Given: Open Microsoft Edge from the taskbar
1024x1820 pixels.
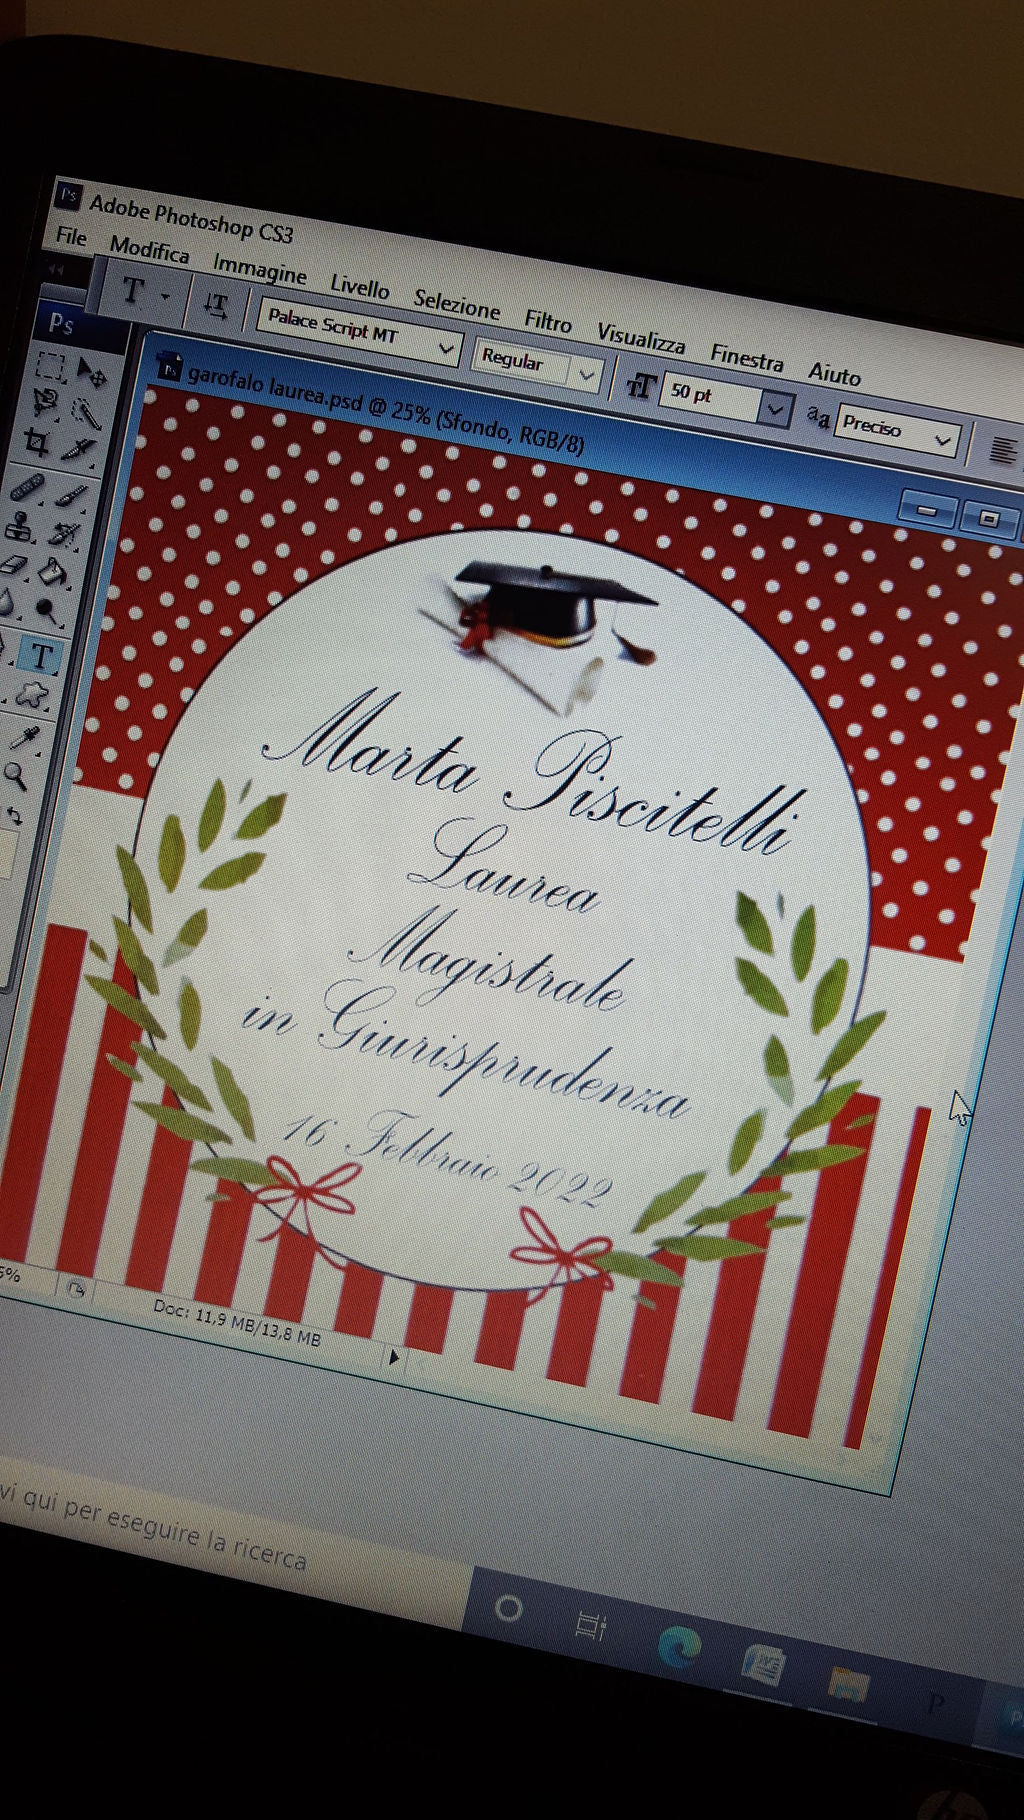Looking at the screenshot, I should click(x=679, y=1647).
